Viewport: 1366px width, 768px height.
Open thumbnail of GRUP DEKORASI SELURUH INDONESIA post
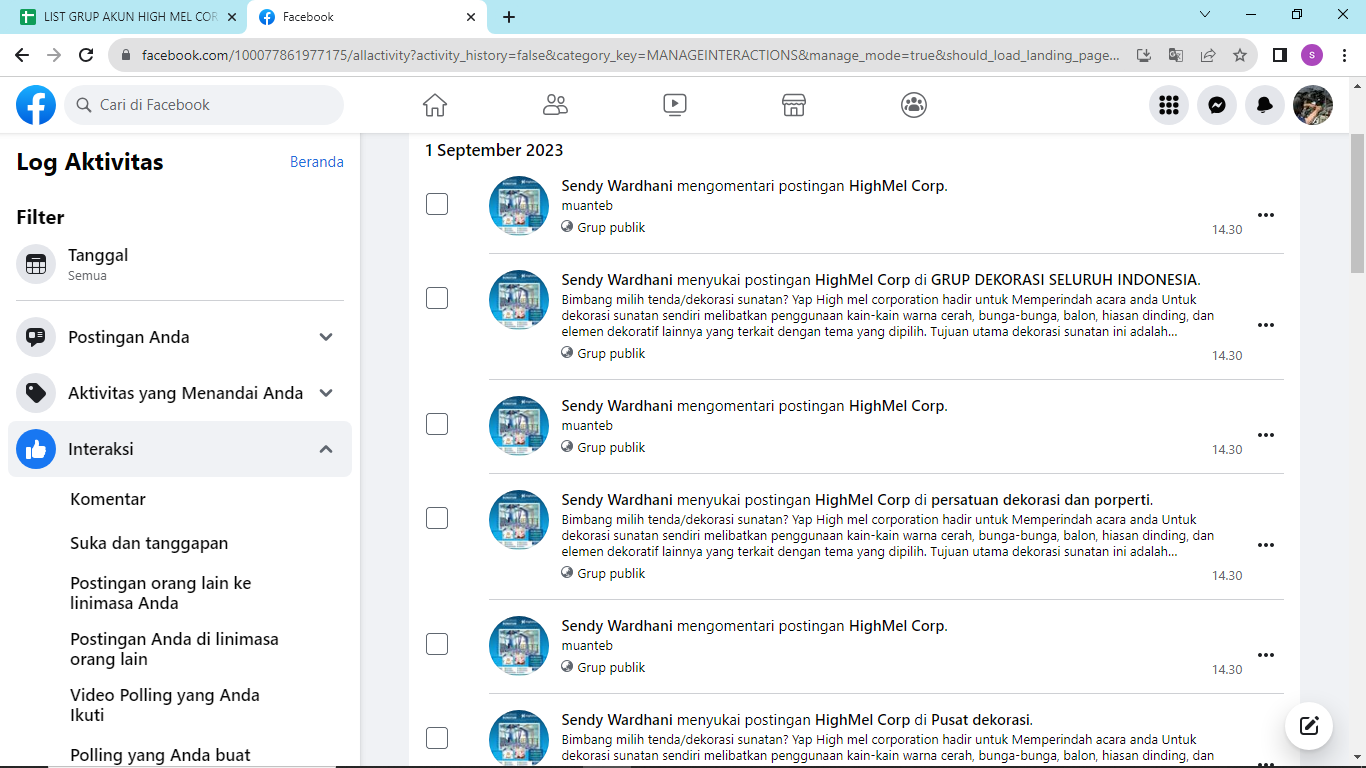click(x=519, y=299)
